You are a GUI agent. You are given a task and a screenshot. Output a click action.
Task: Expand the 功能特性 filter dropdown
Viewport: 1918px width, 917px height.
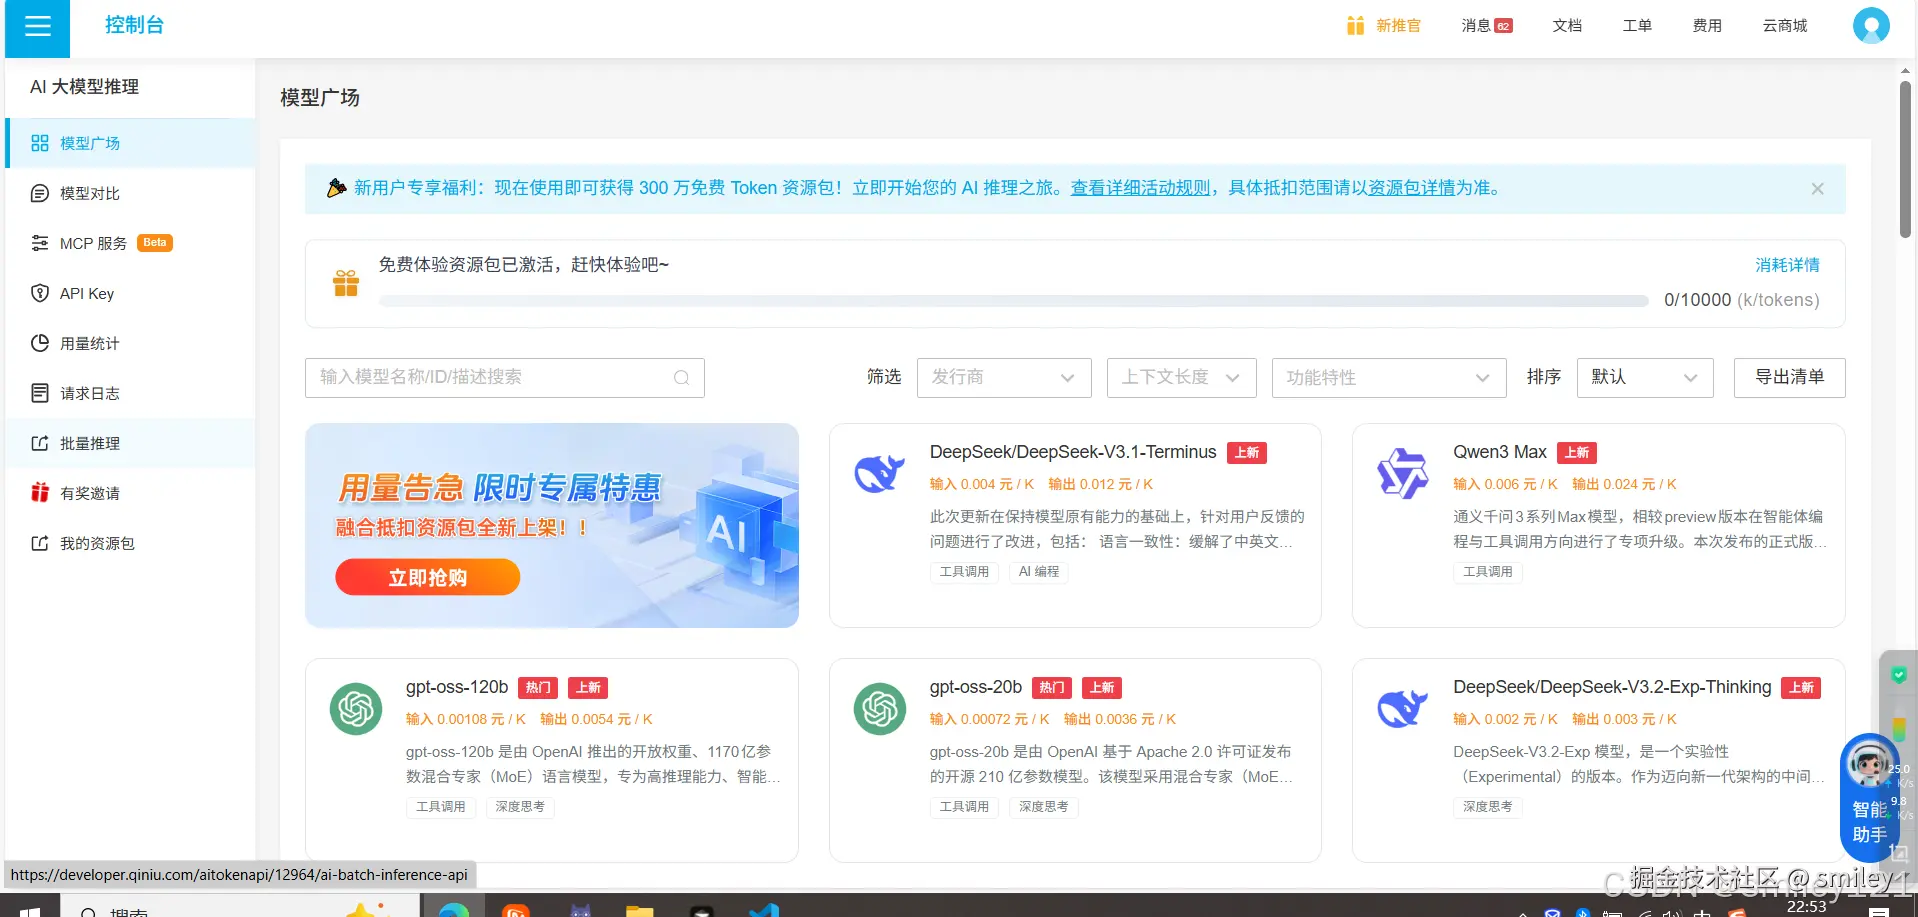(1389, 378)
